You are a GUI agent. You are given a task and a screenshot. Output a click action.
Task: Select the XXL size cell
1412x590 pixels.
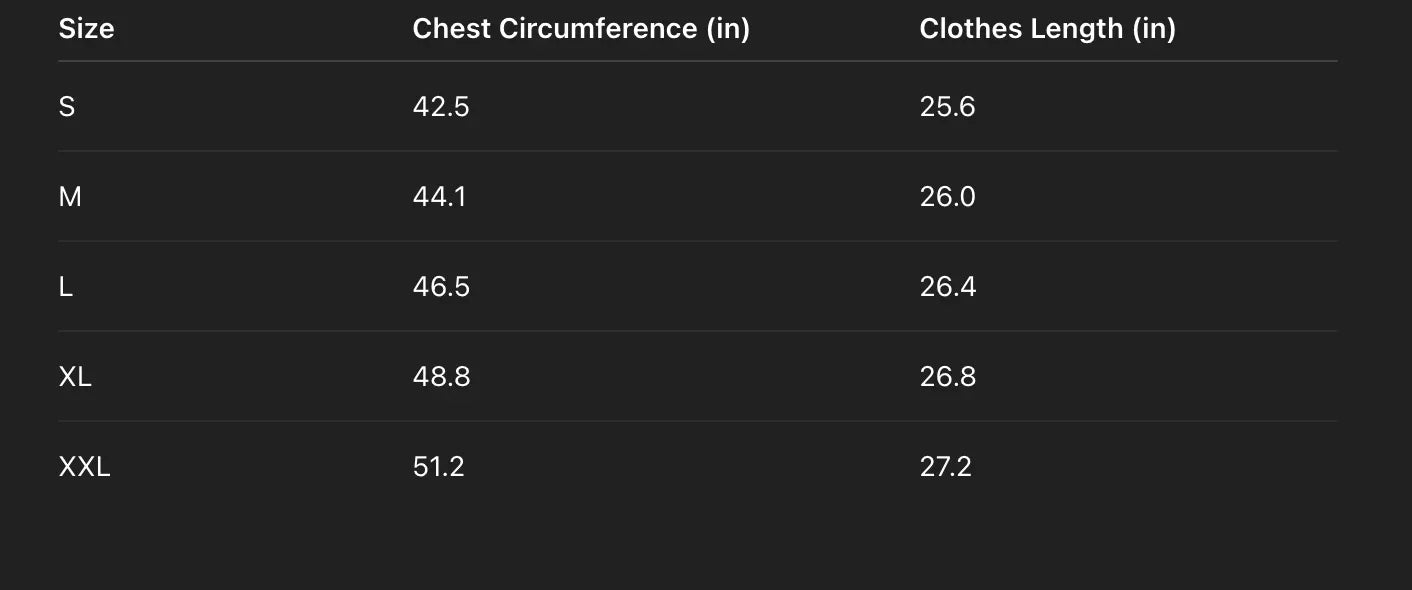tap(84, 467)
